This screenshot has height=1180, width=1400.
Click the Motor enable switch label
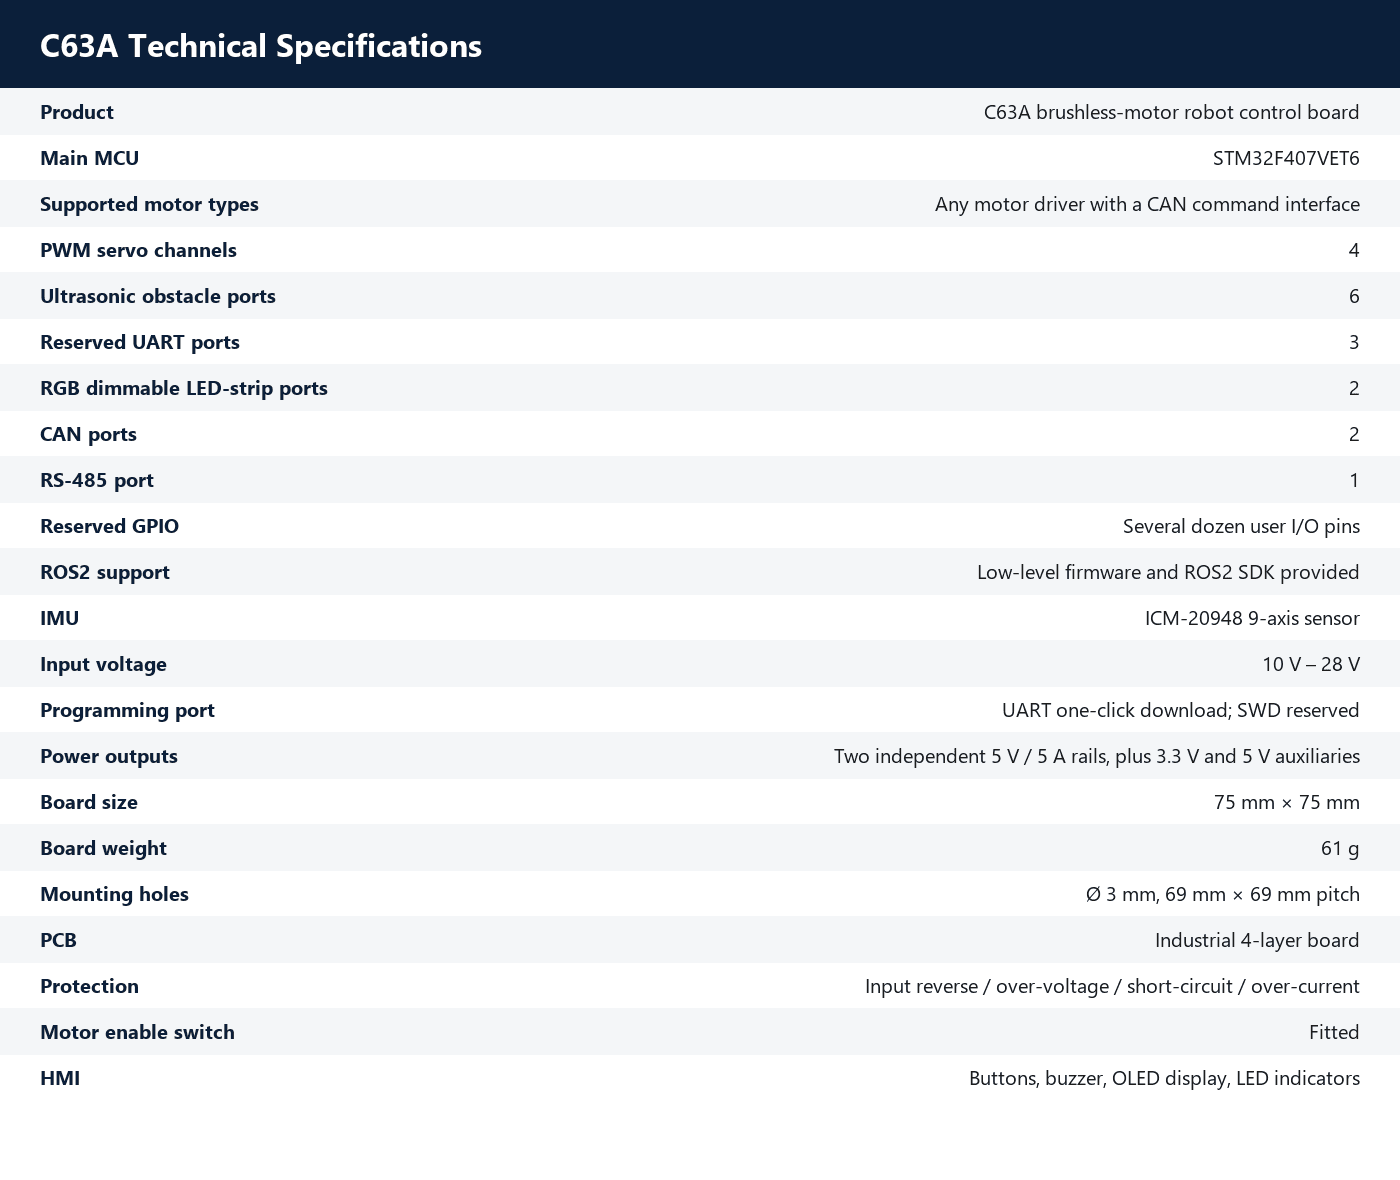coord(137,1032)
